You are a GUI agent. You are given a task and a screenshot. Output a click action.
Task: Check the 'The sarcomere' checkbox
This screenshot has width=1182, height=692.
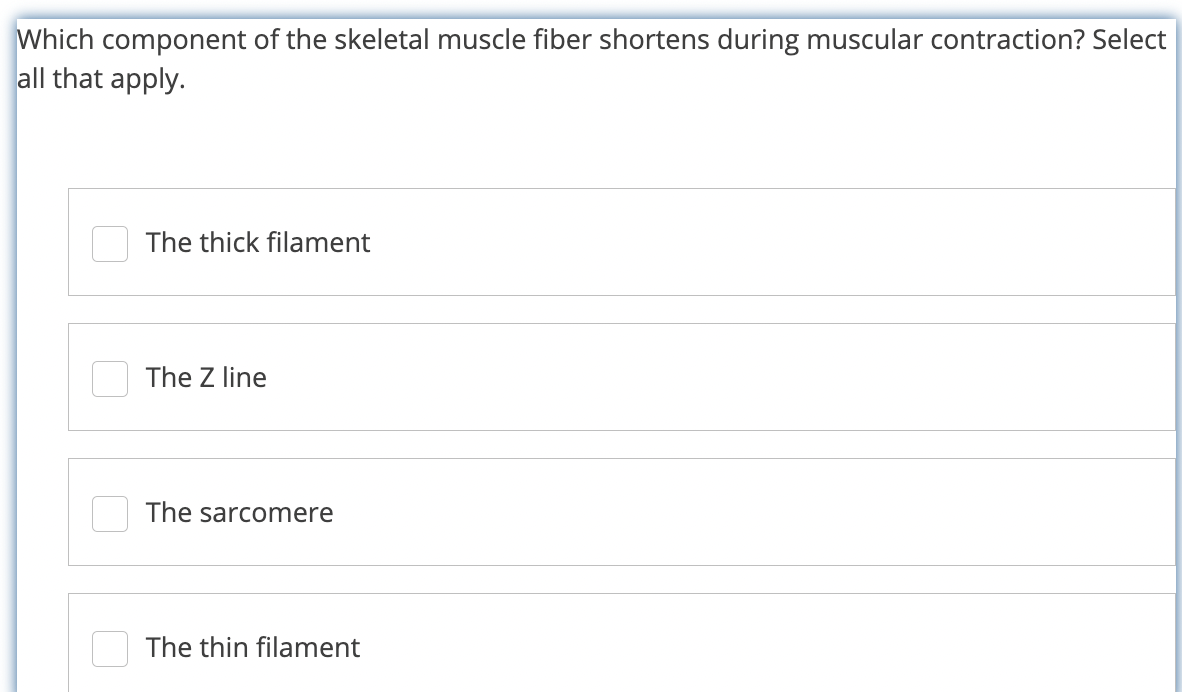click(x=110, y=513)
